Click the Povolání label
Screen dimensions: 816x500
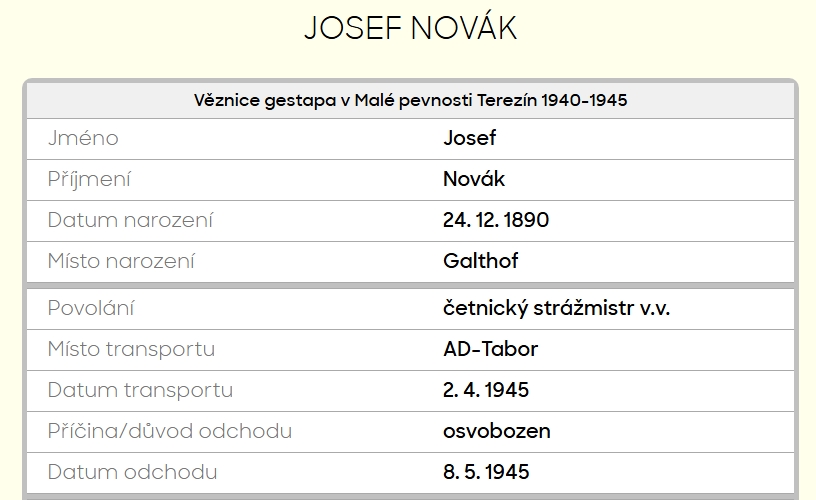[91, 308]
